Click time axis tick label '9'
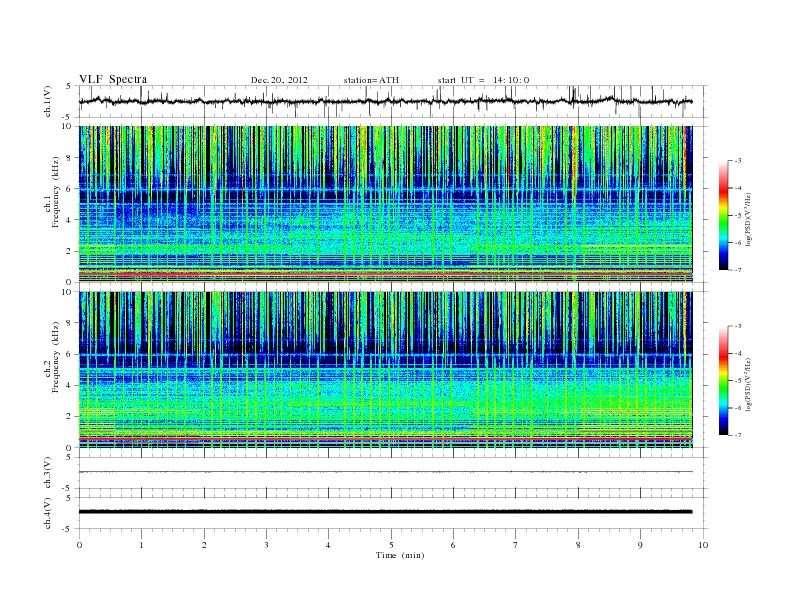 [x=640, y=545]
